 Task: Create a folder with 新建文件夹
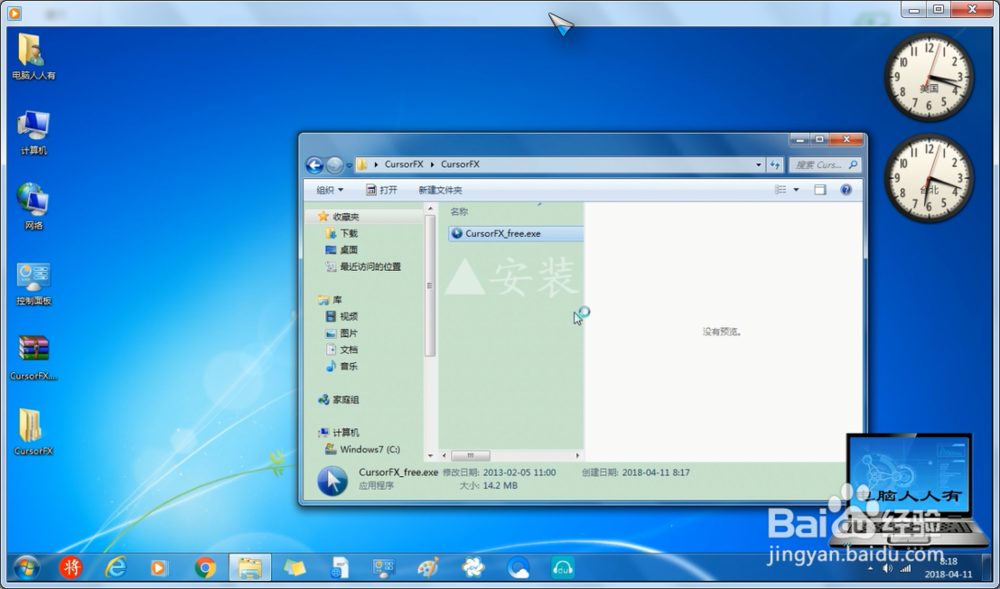[x=440, y=190]
